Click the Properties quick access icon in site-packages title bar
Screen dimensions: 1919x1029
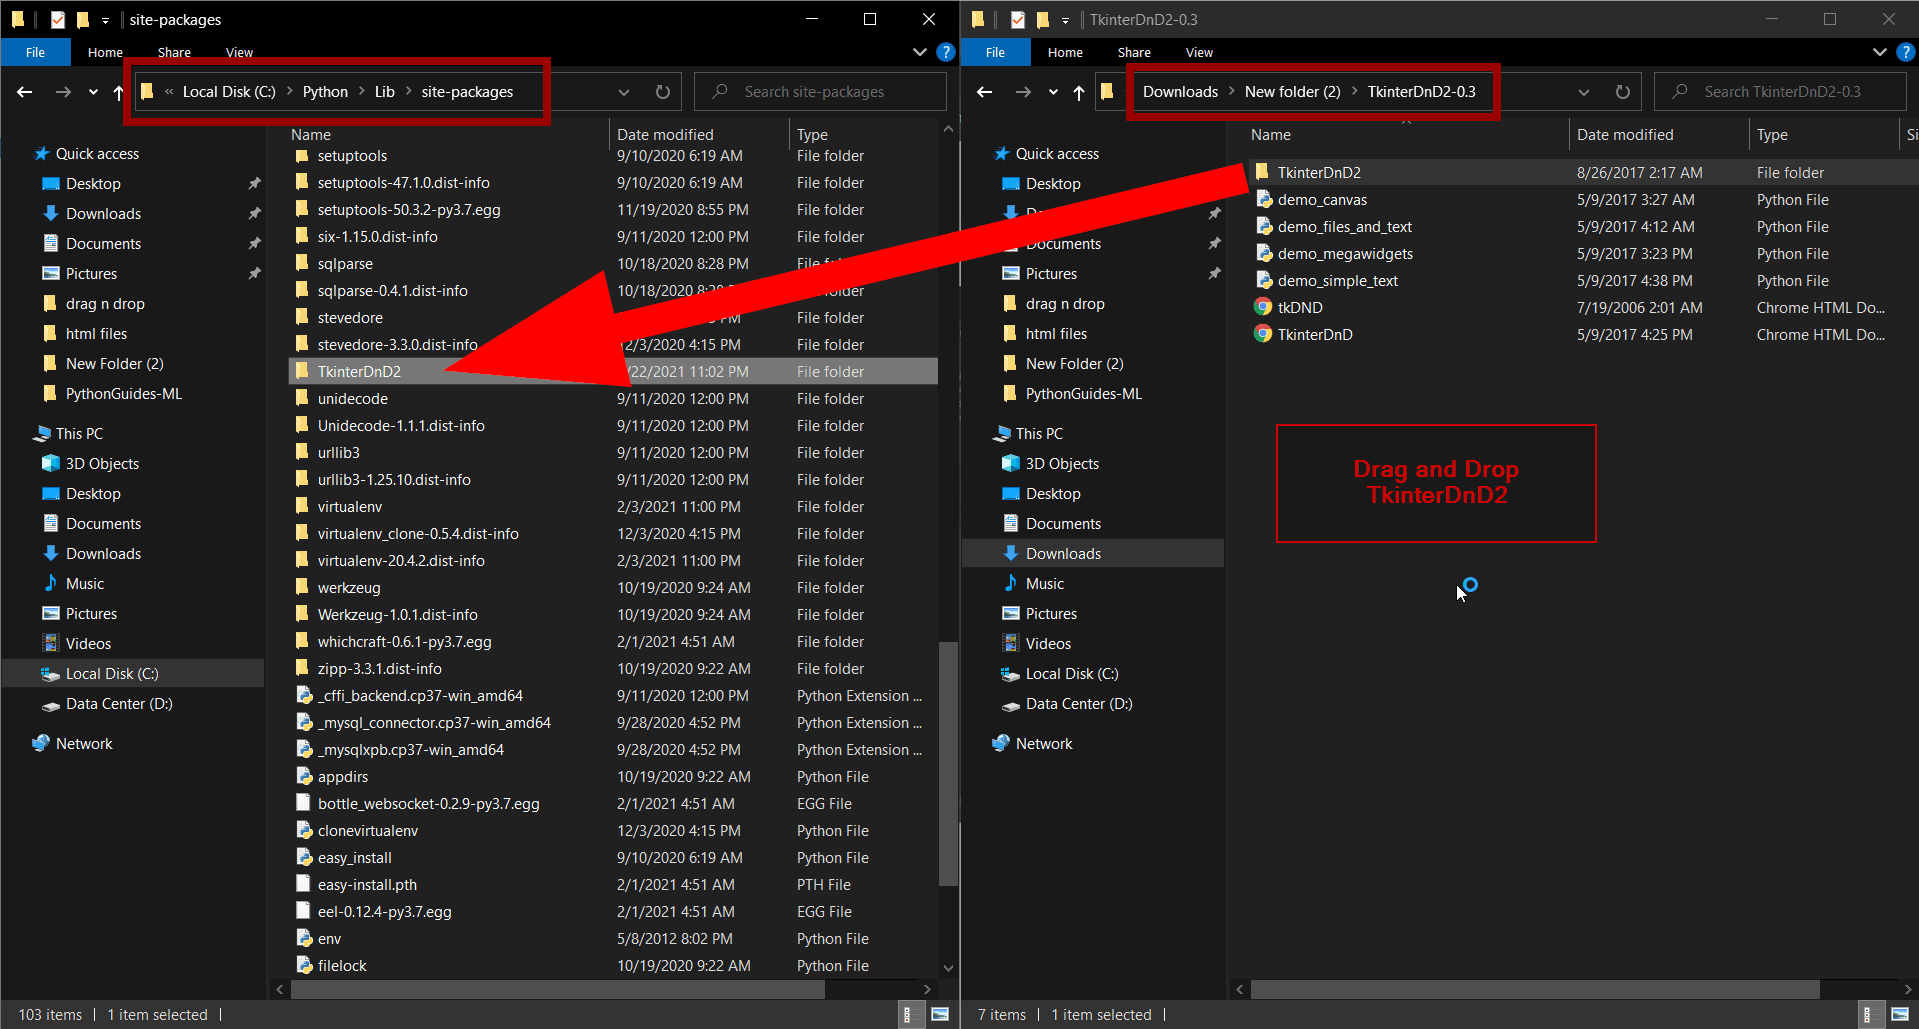pos(58,19)
